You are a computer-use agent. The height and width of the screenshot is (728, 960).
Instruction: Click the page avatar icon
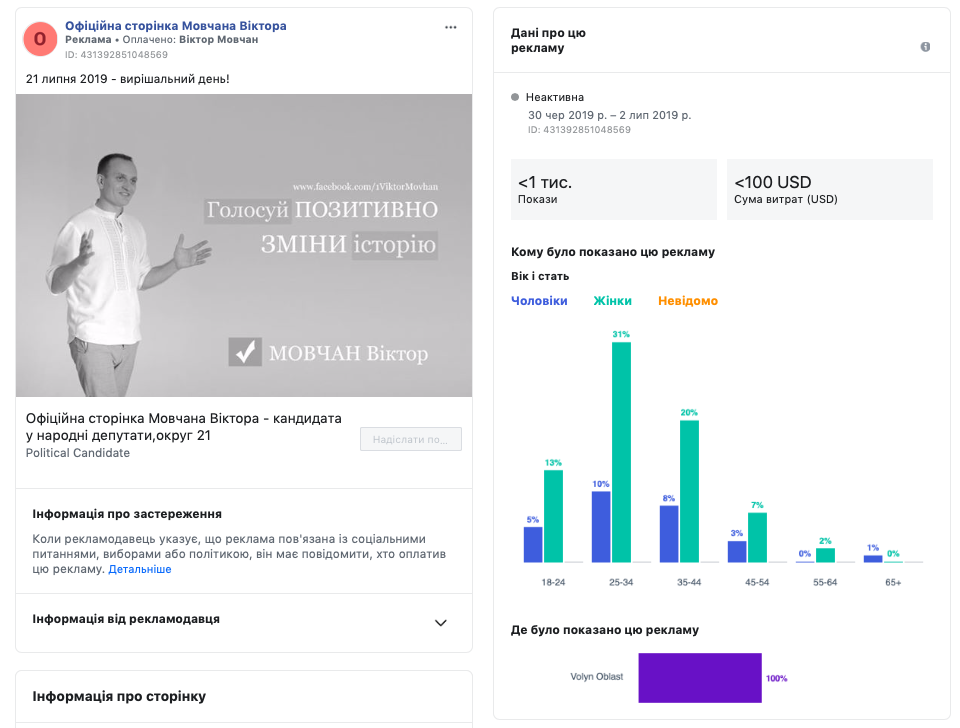pyautogui.click(x=40, y=38)
